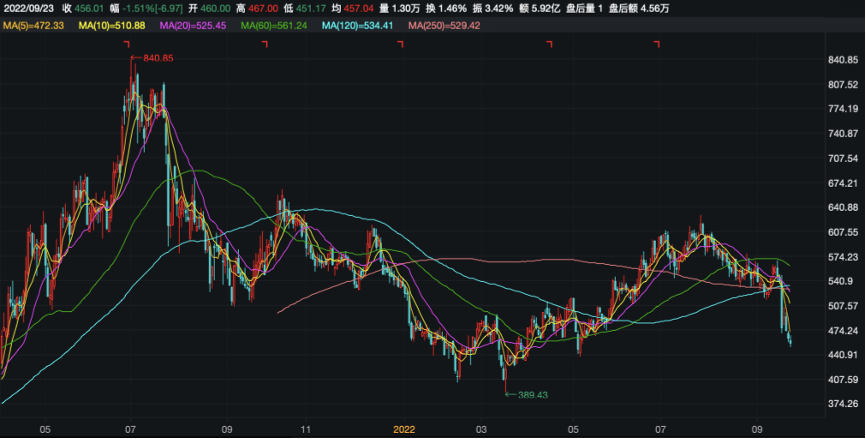Click the green low annotation ←389.43
Screen dimensions: 866x439
pos(527,395)
